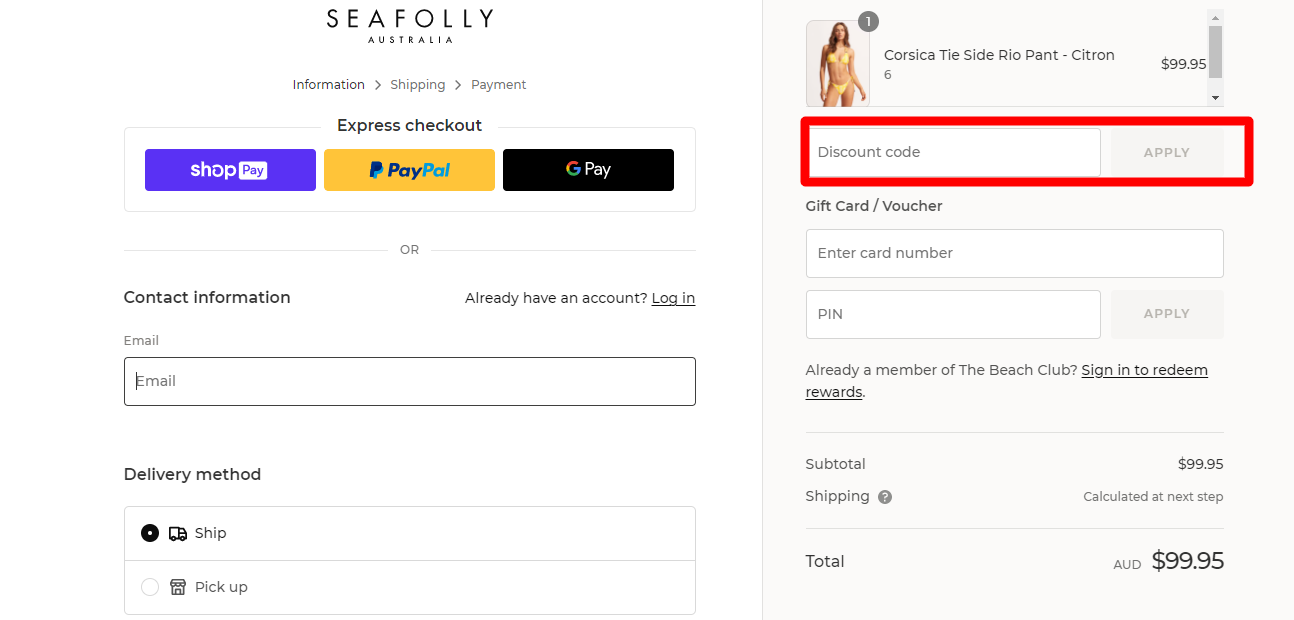Sign in to redeem Beach Club rewards
This screenshot has width=1294, height=620.
point(1144,369)
